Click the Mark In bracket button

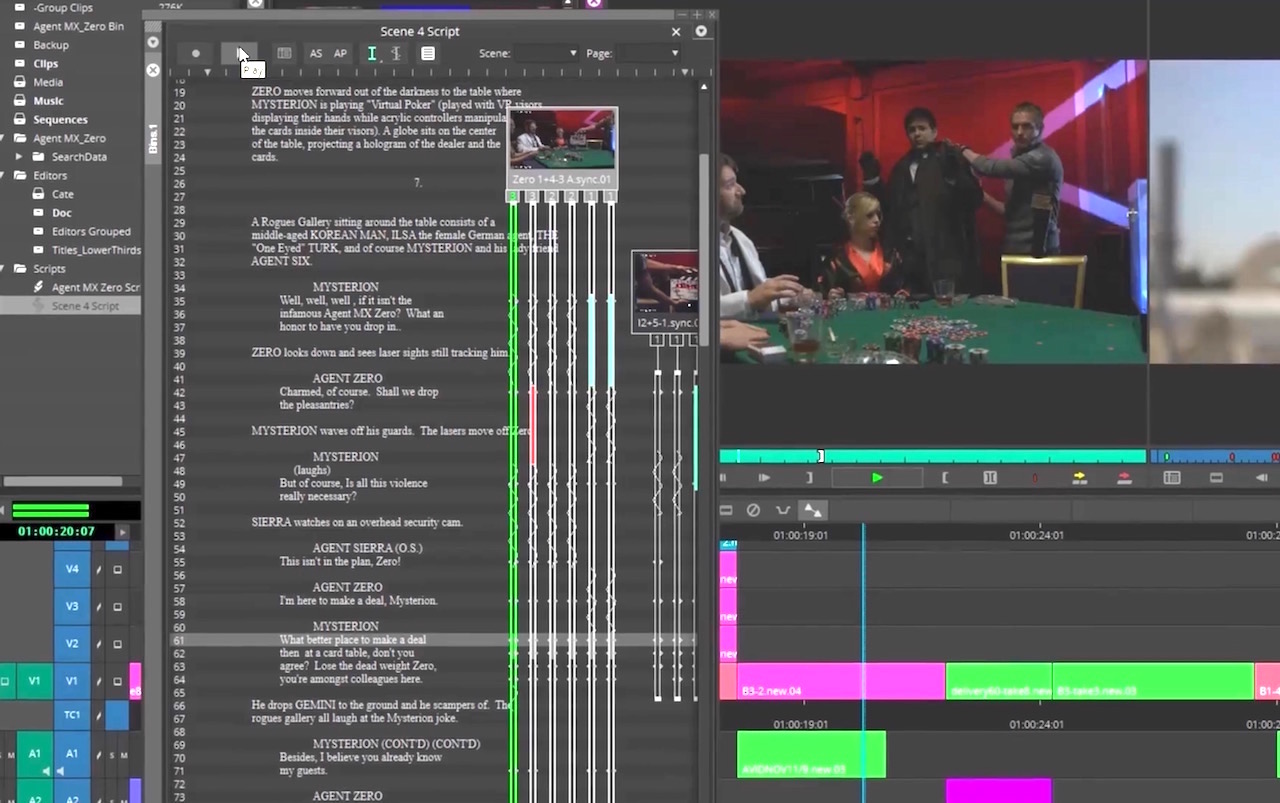point(945,478)
